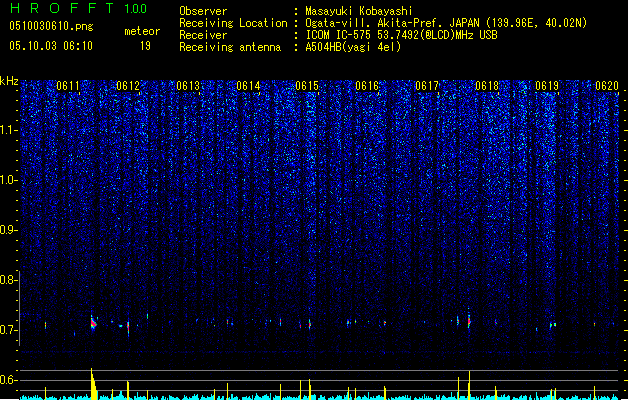Click the 0.7 frequency axis label
The width and height of the screenshot is (629, 400).
pos(9,330)
